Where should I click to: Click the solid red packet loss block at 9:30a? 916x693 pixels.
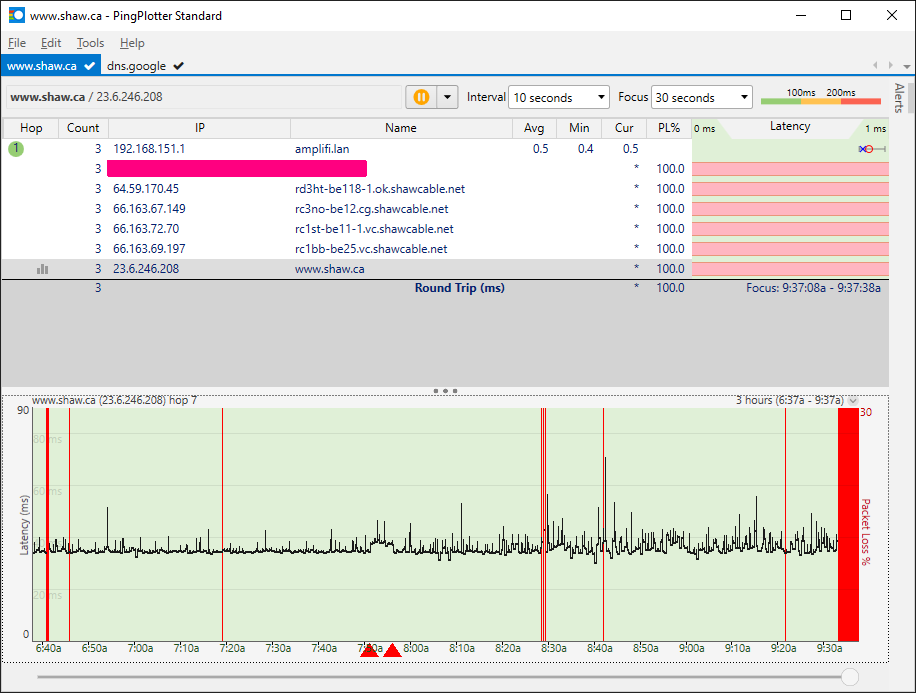point(848,524)
